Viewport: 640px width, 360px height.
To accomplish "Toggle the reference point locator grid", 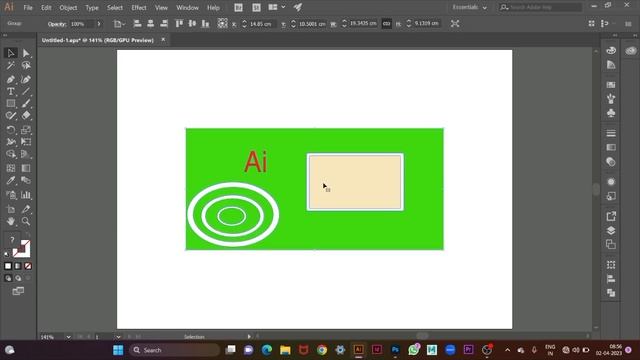I will point(222,23).
